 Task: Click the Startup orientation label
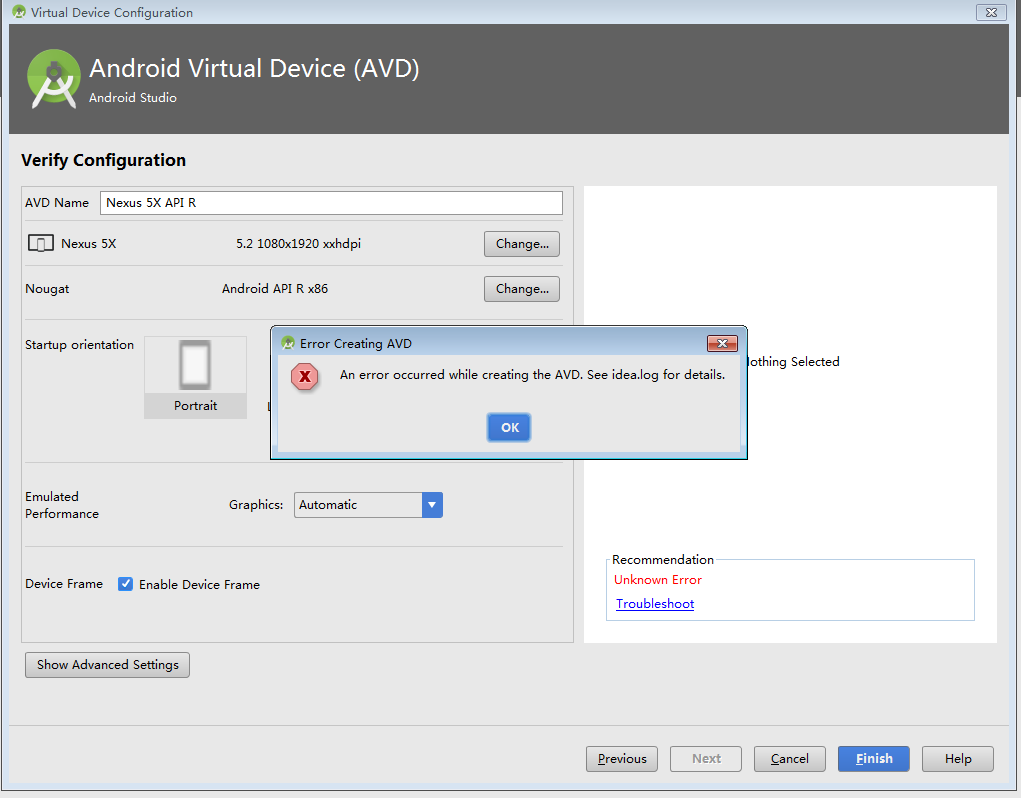click(79, 344)
